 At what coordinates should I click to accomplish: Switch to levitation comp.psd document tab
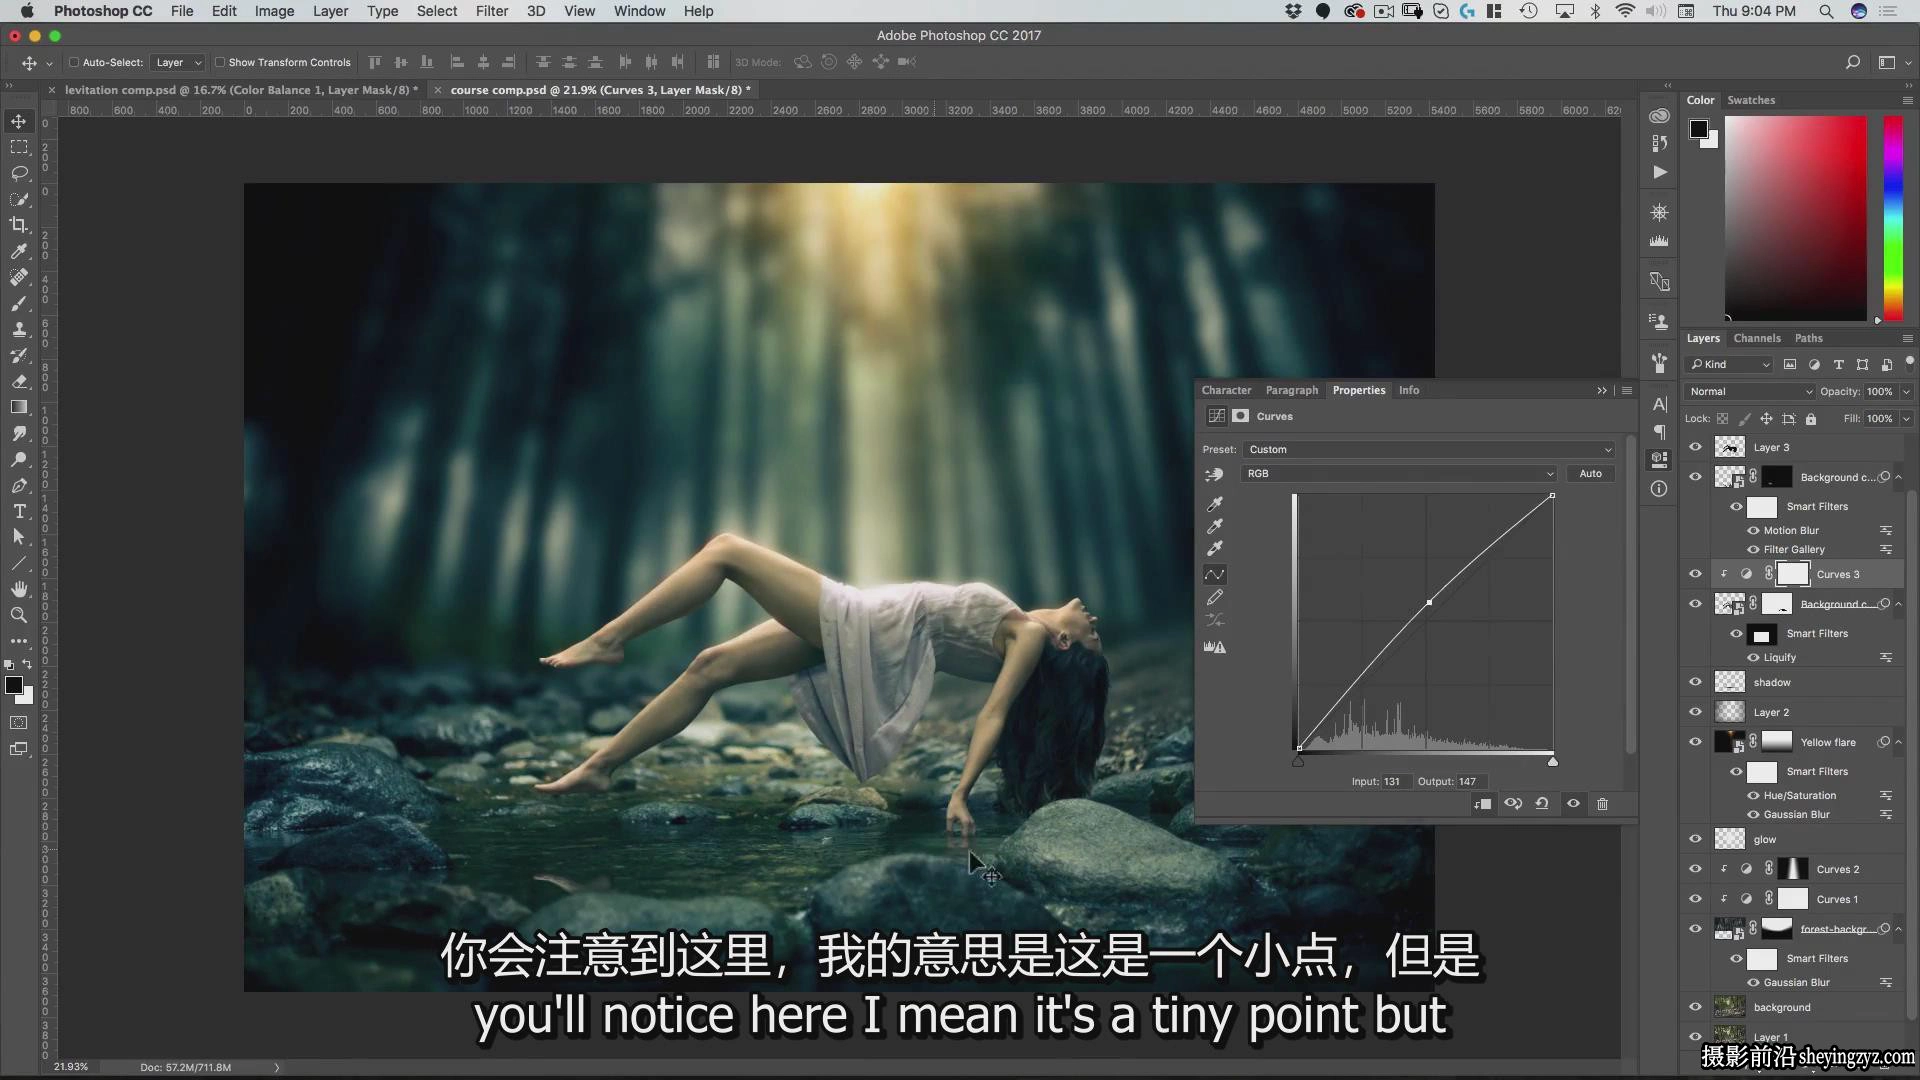241,90
